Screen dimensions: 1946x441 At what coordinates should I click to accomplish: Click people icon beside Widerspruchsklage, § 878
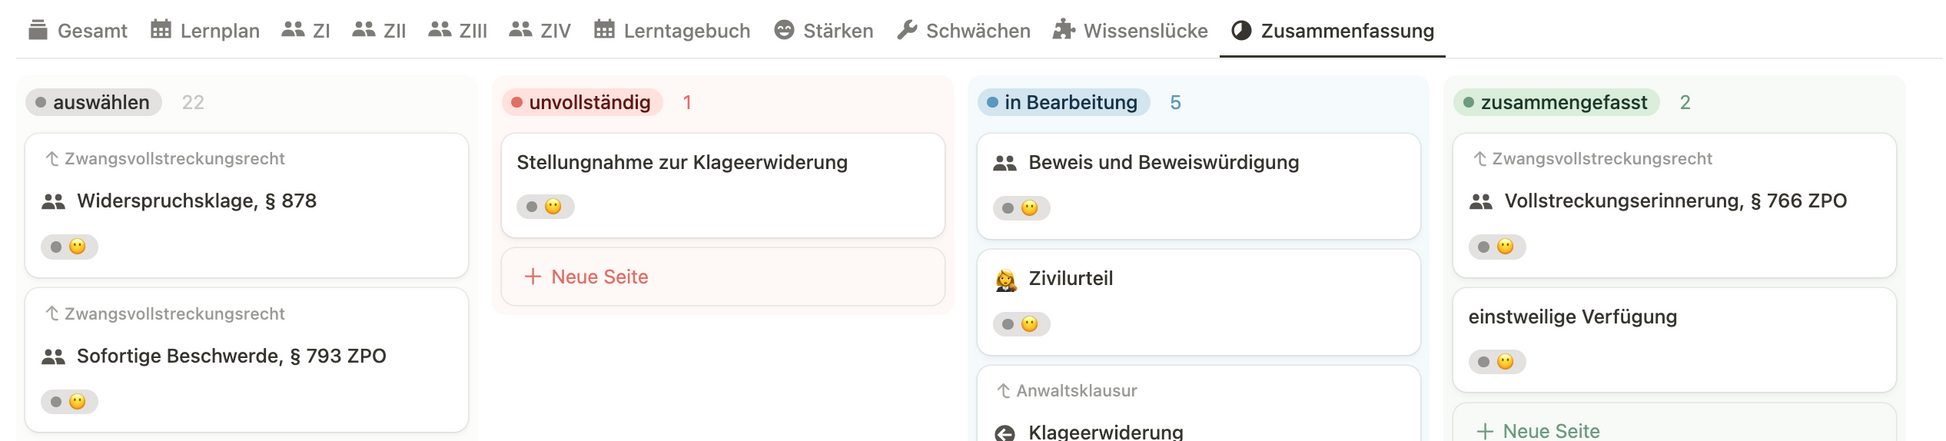[54, 201]
